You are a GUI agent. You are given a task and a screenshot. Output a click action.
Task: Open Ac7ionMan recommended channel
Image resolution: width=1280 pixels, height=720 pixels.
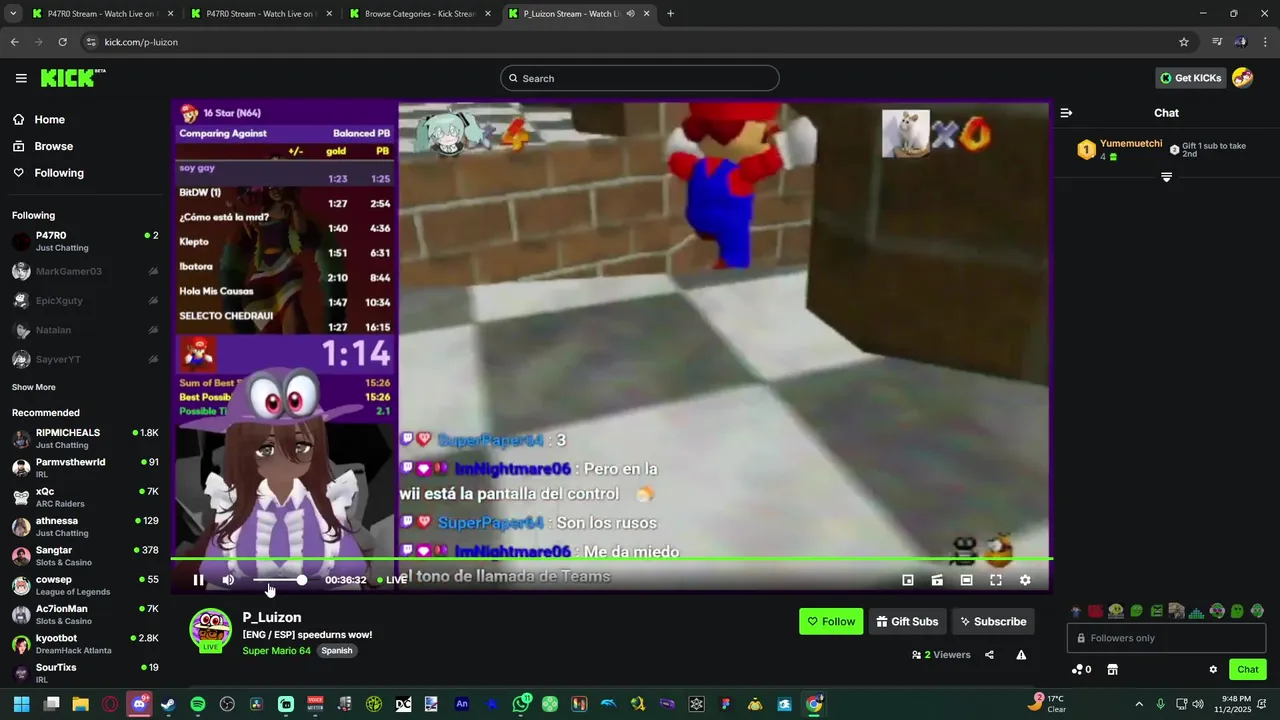(x=85, y=614)
